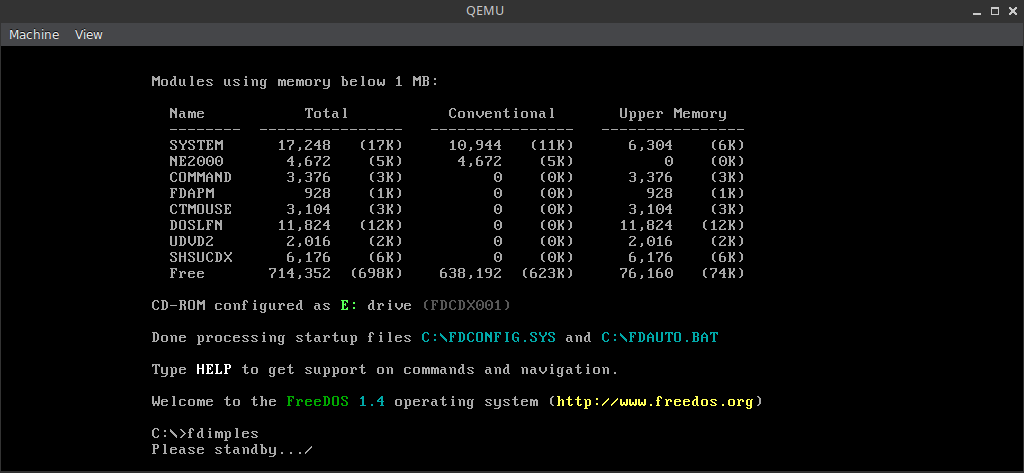Click the SHSUCDX module name
The height and width of the screenshot is (473, 1024).
(x=200, y=257)
